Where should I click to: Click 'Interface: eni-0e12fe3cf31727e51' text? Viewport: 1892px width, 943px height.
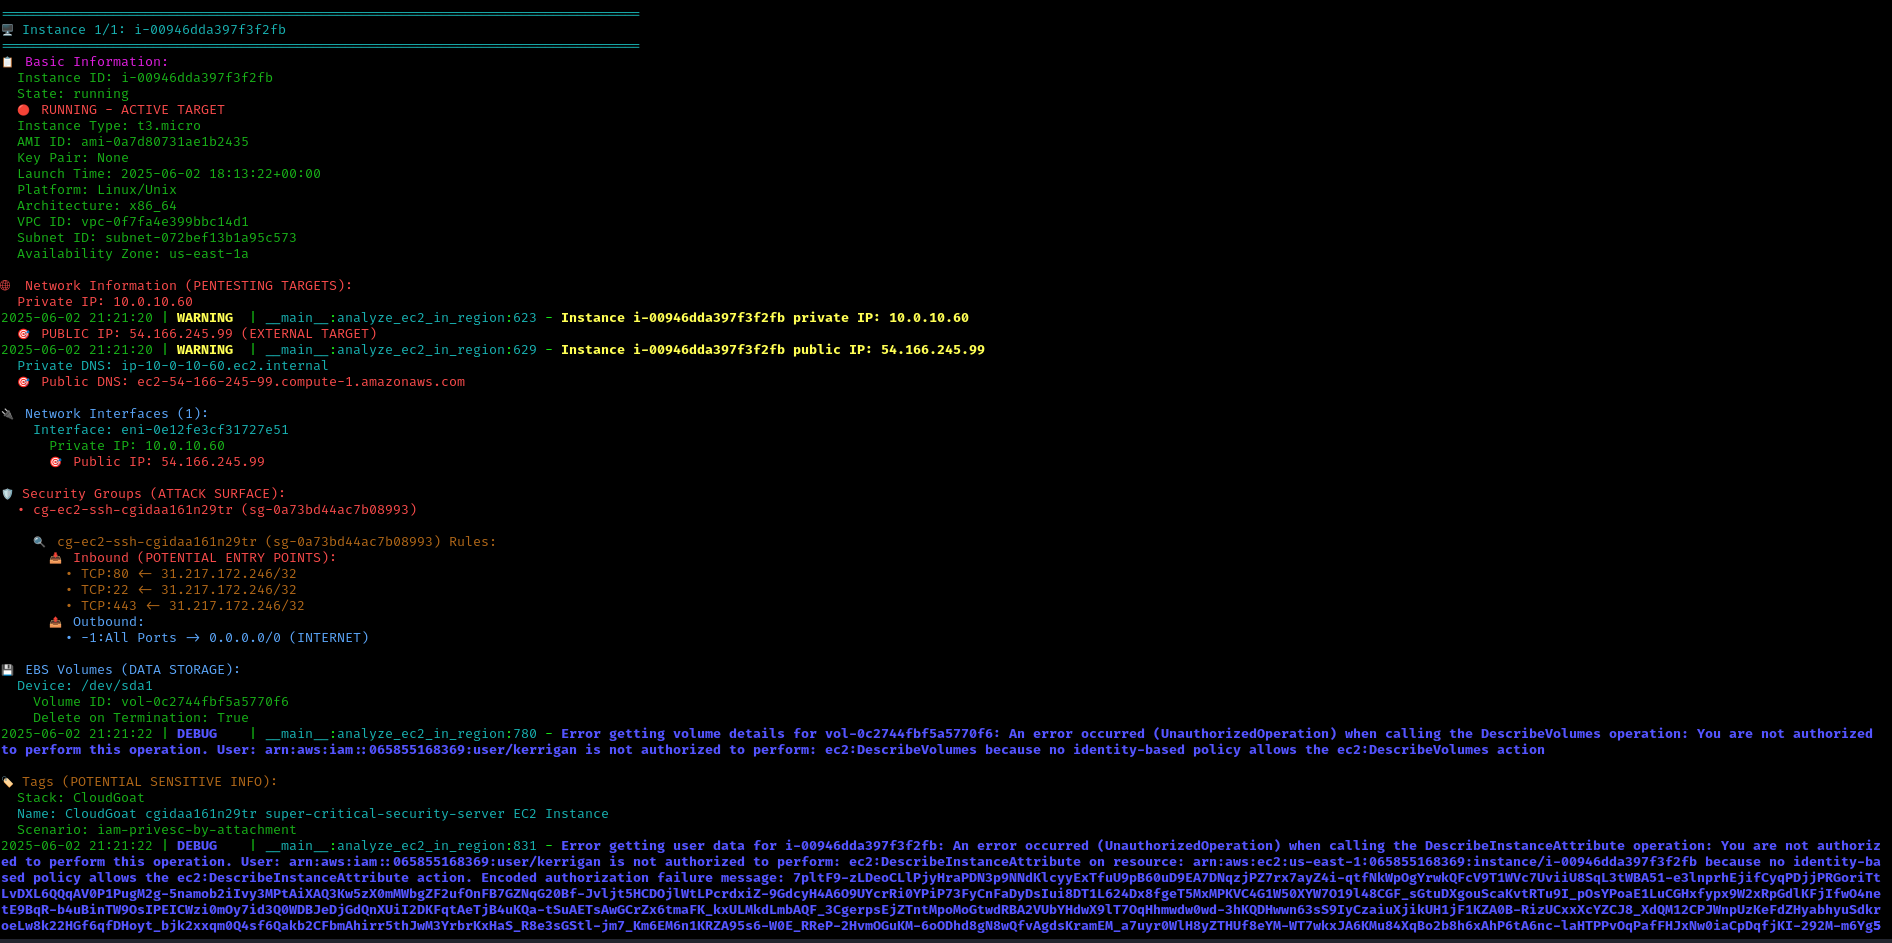tap(161, 430)
